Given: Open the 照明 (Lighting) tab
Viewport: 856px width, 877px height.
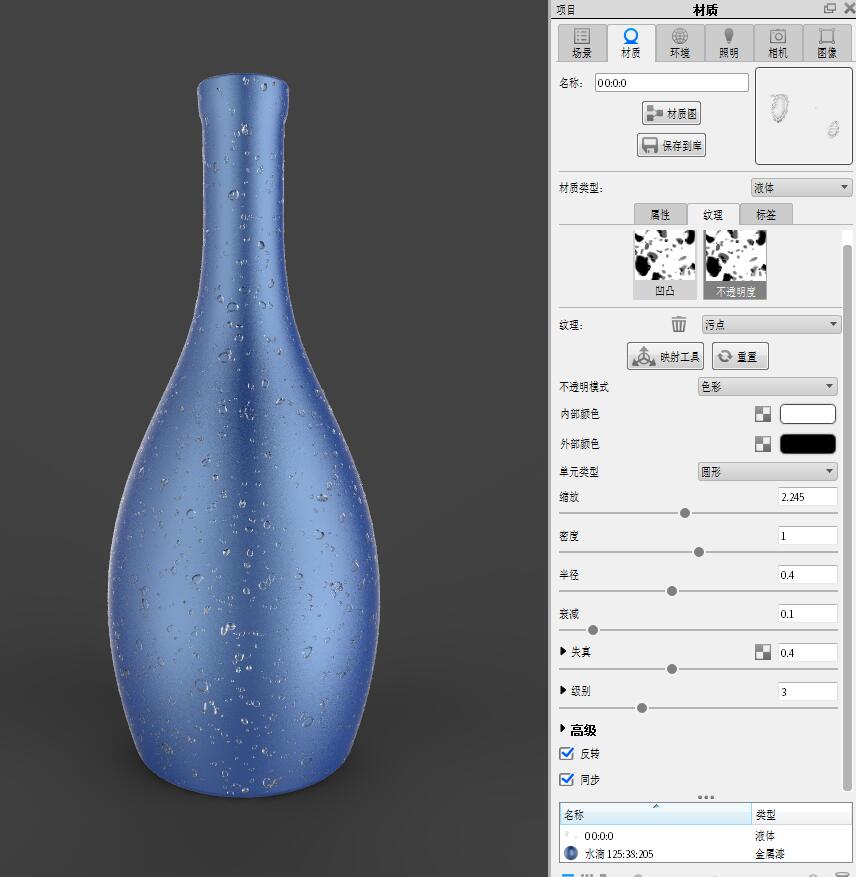Looking at the screenshot, I should (x=728, y=43).
